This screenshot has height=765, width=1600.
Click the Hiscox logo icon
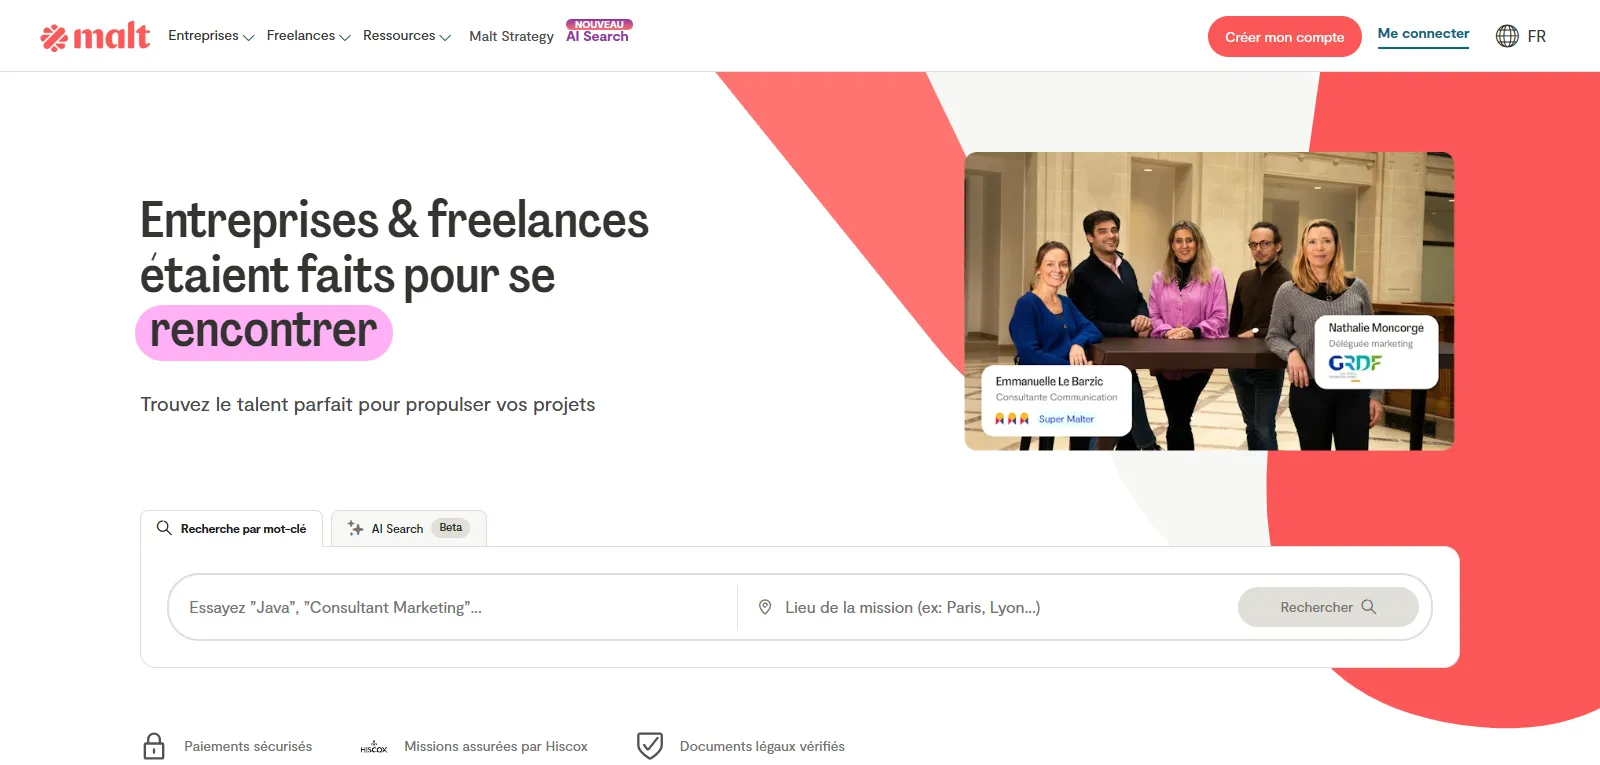pos(374,747)
